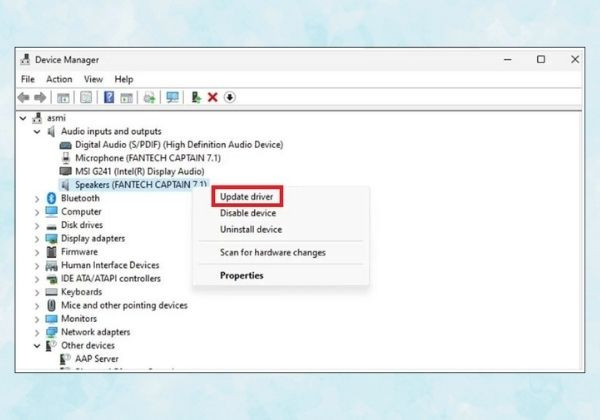Collapse the asmi root node

tap(23, 118)
